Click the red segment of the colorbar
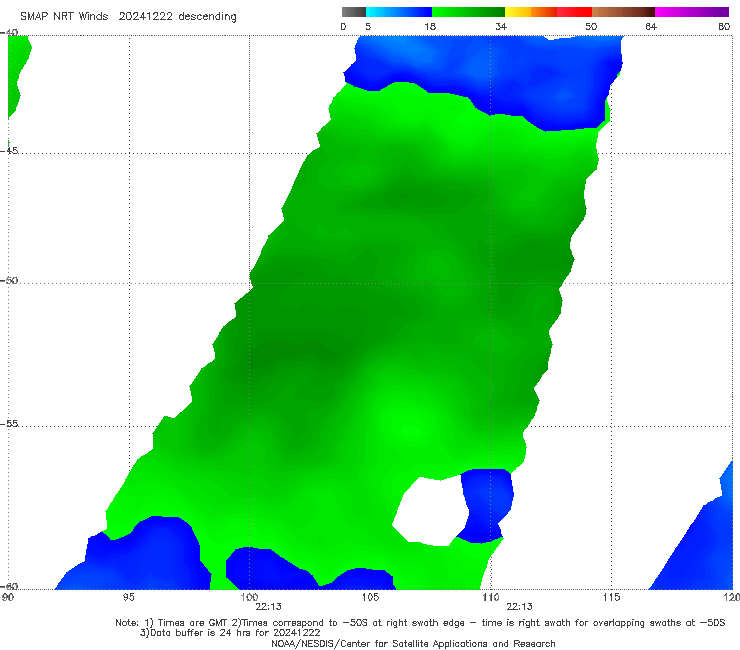The width and height of the screenshot is (740, 650). 574,12
